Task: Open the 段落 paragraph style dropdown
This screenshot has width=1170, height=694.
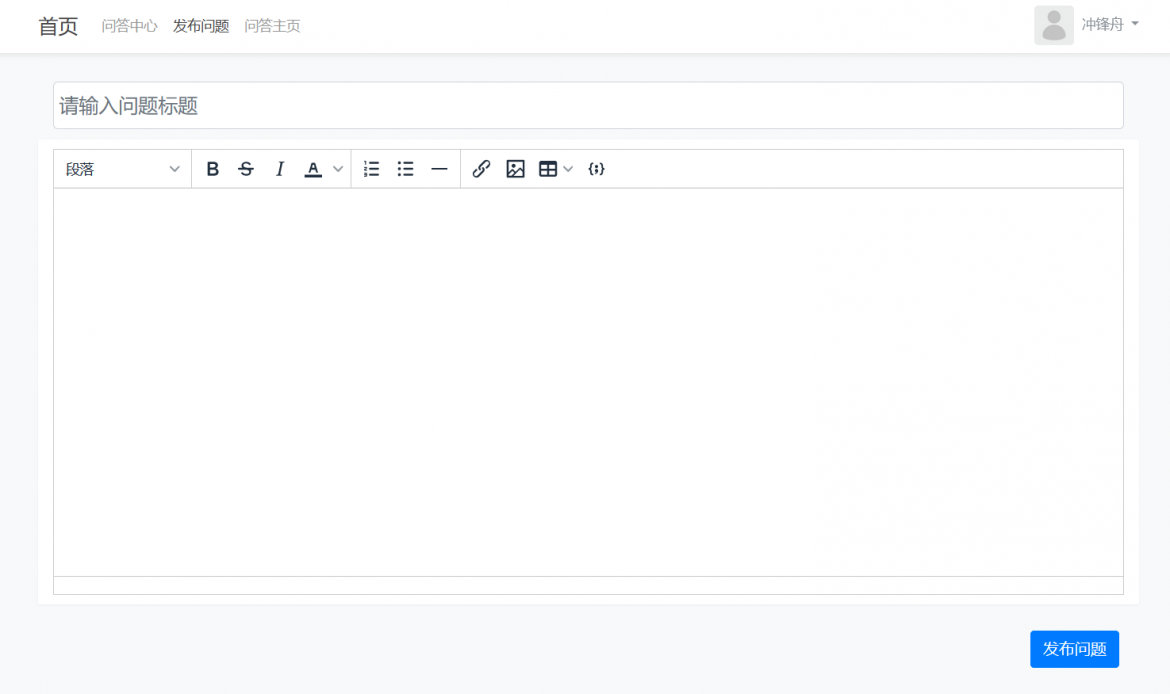Action: pos(122,169)
